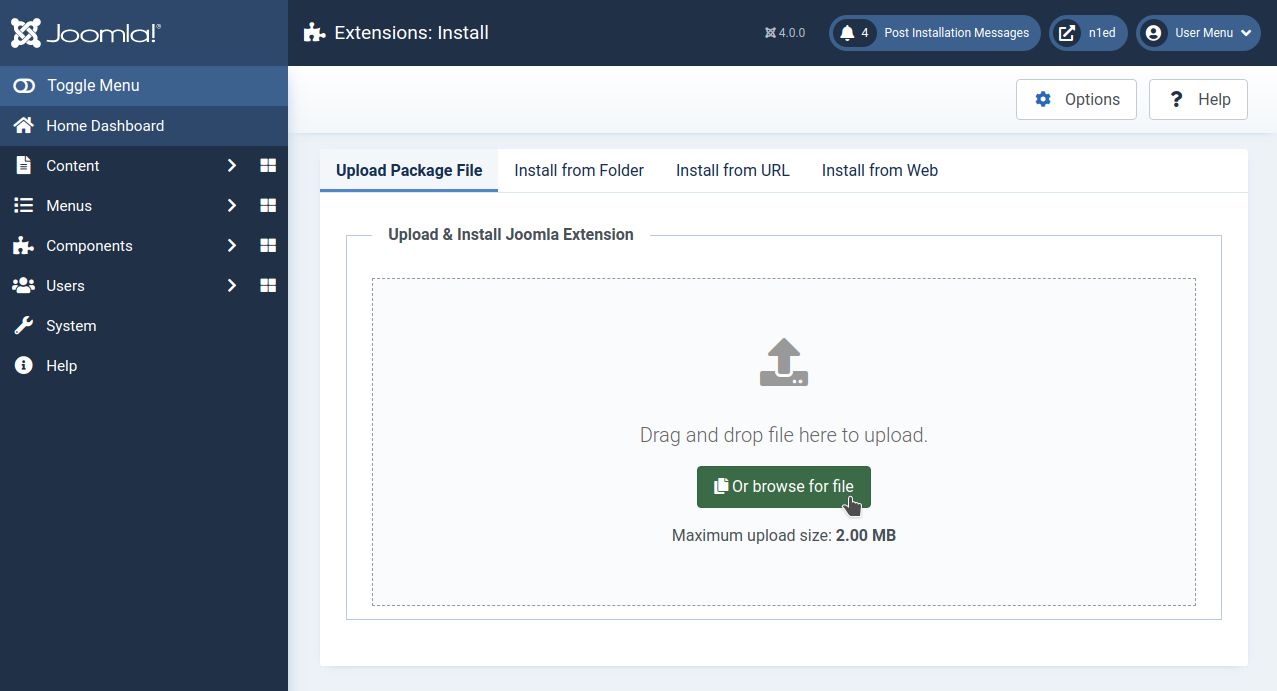Image resolution: width=1277 pixels, height=691 pixels.
Task: Click the Help button in toolbar
Action: [1198, 100]
